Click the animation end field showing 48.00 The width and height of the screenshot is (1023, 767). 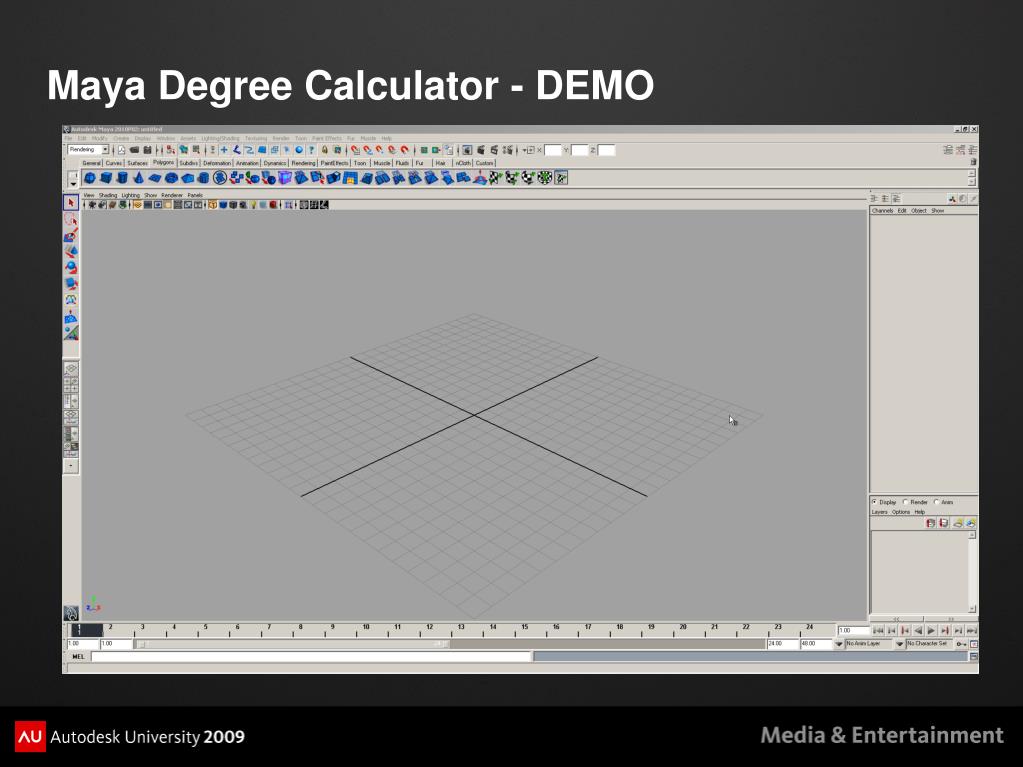pyautogui.click(x=816, y=644)
